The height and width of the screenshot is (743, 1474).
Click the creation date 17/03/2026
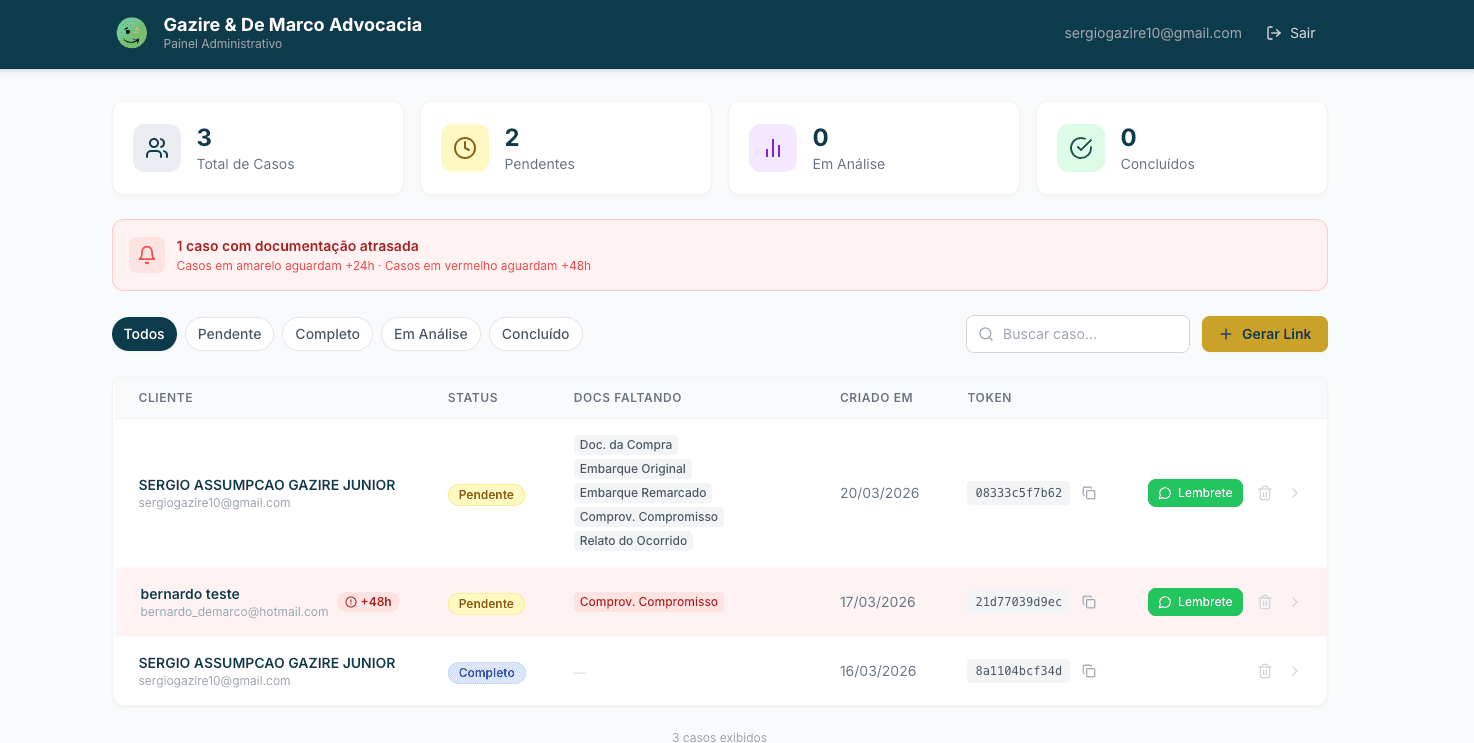[878, 602]
